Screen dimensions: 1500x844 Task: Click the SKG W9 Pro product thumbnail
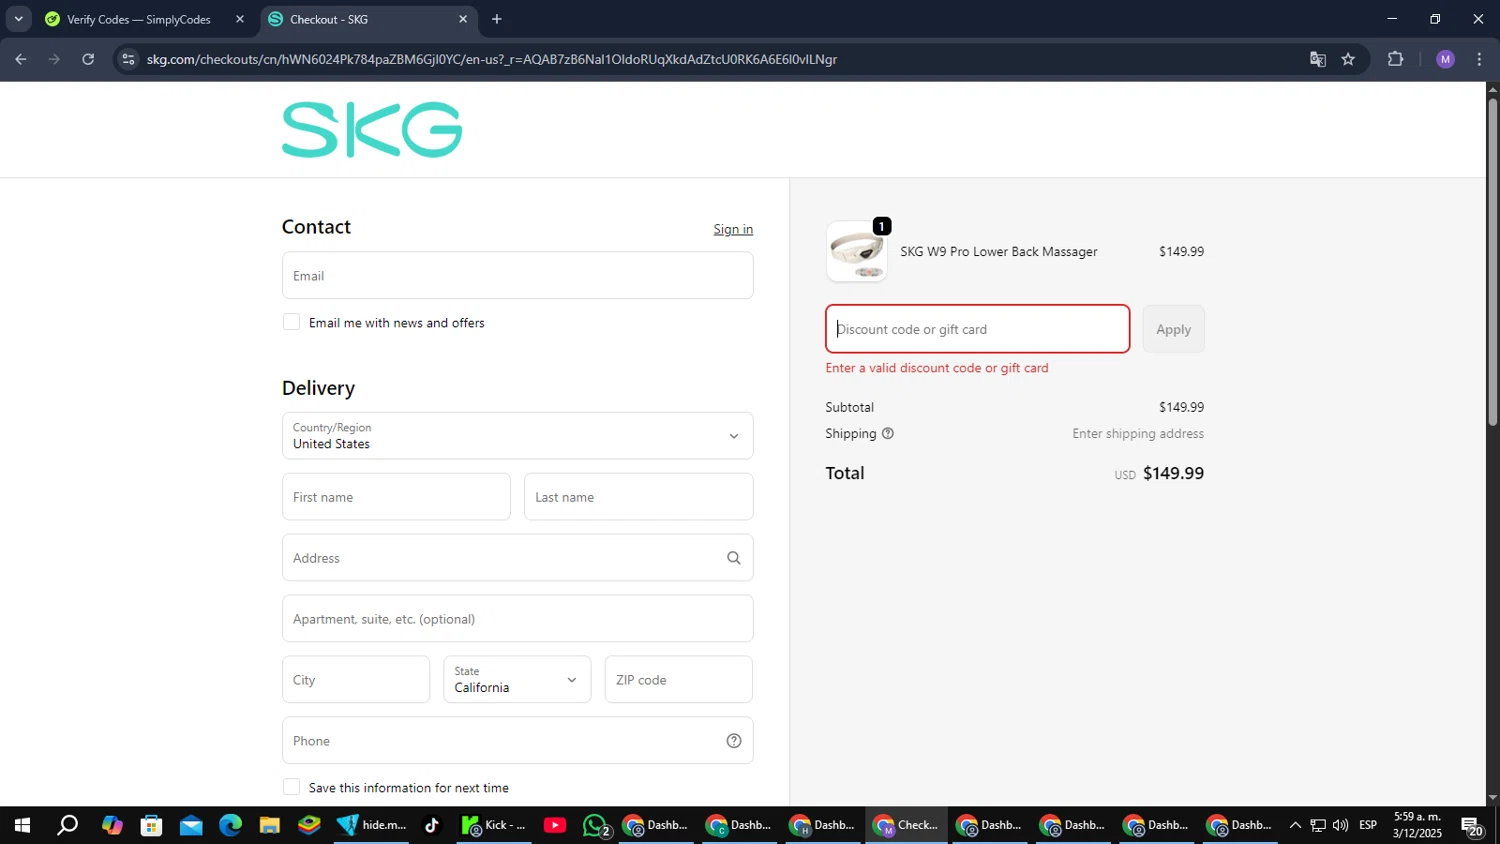857,252
